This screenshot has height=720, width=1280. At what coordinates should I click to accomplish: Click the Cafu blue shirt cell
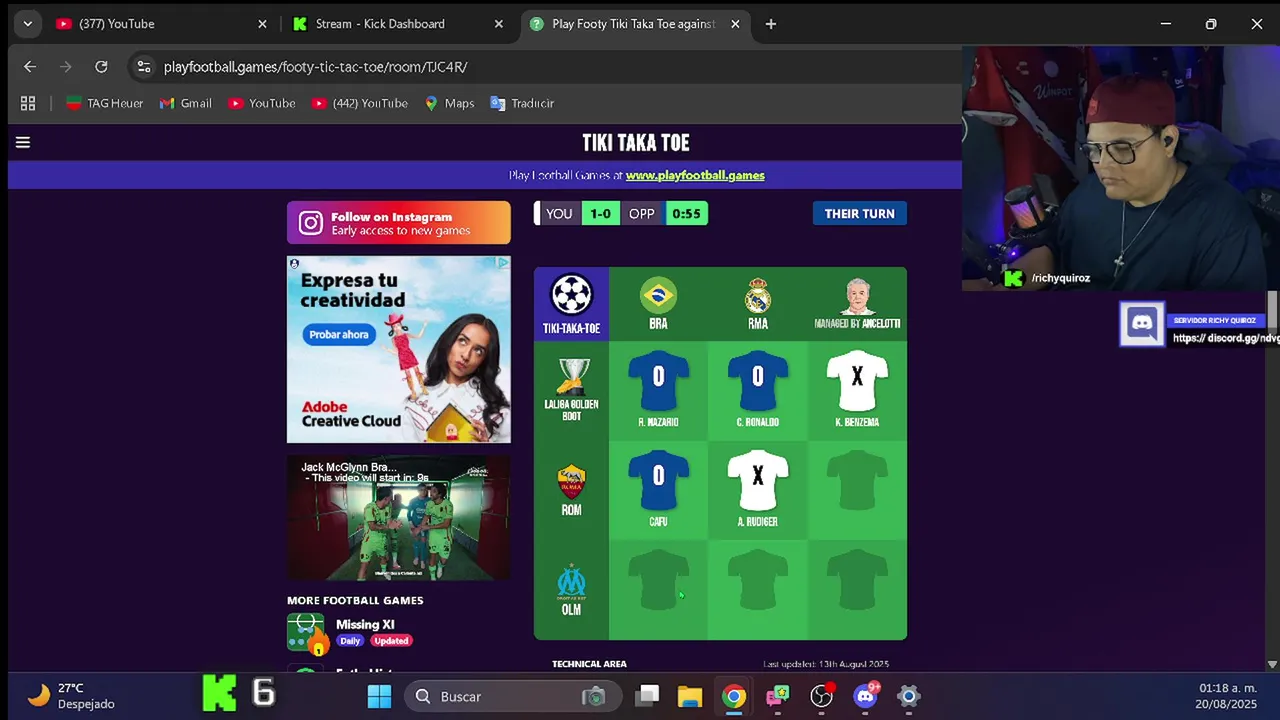[x=658, y=481]
